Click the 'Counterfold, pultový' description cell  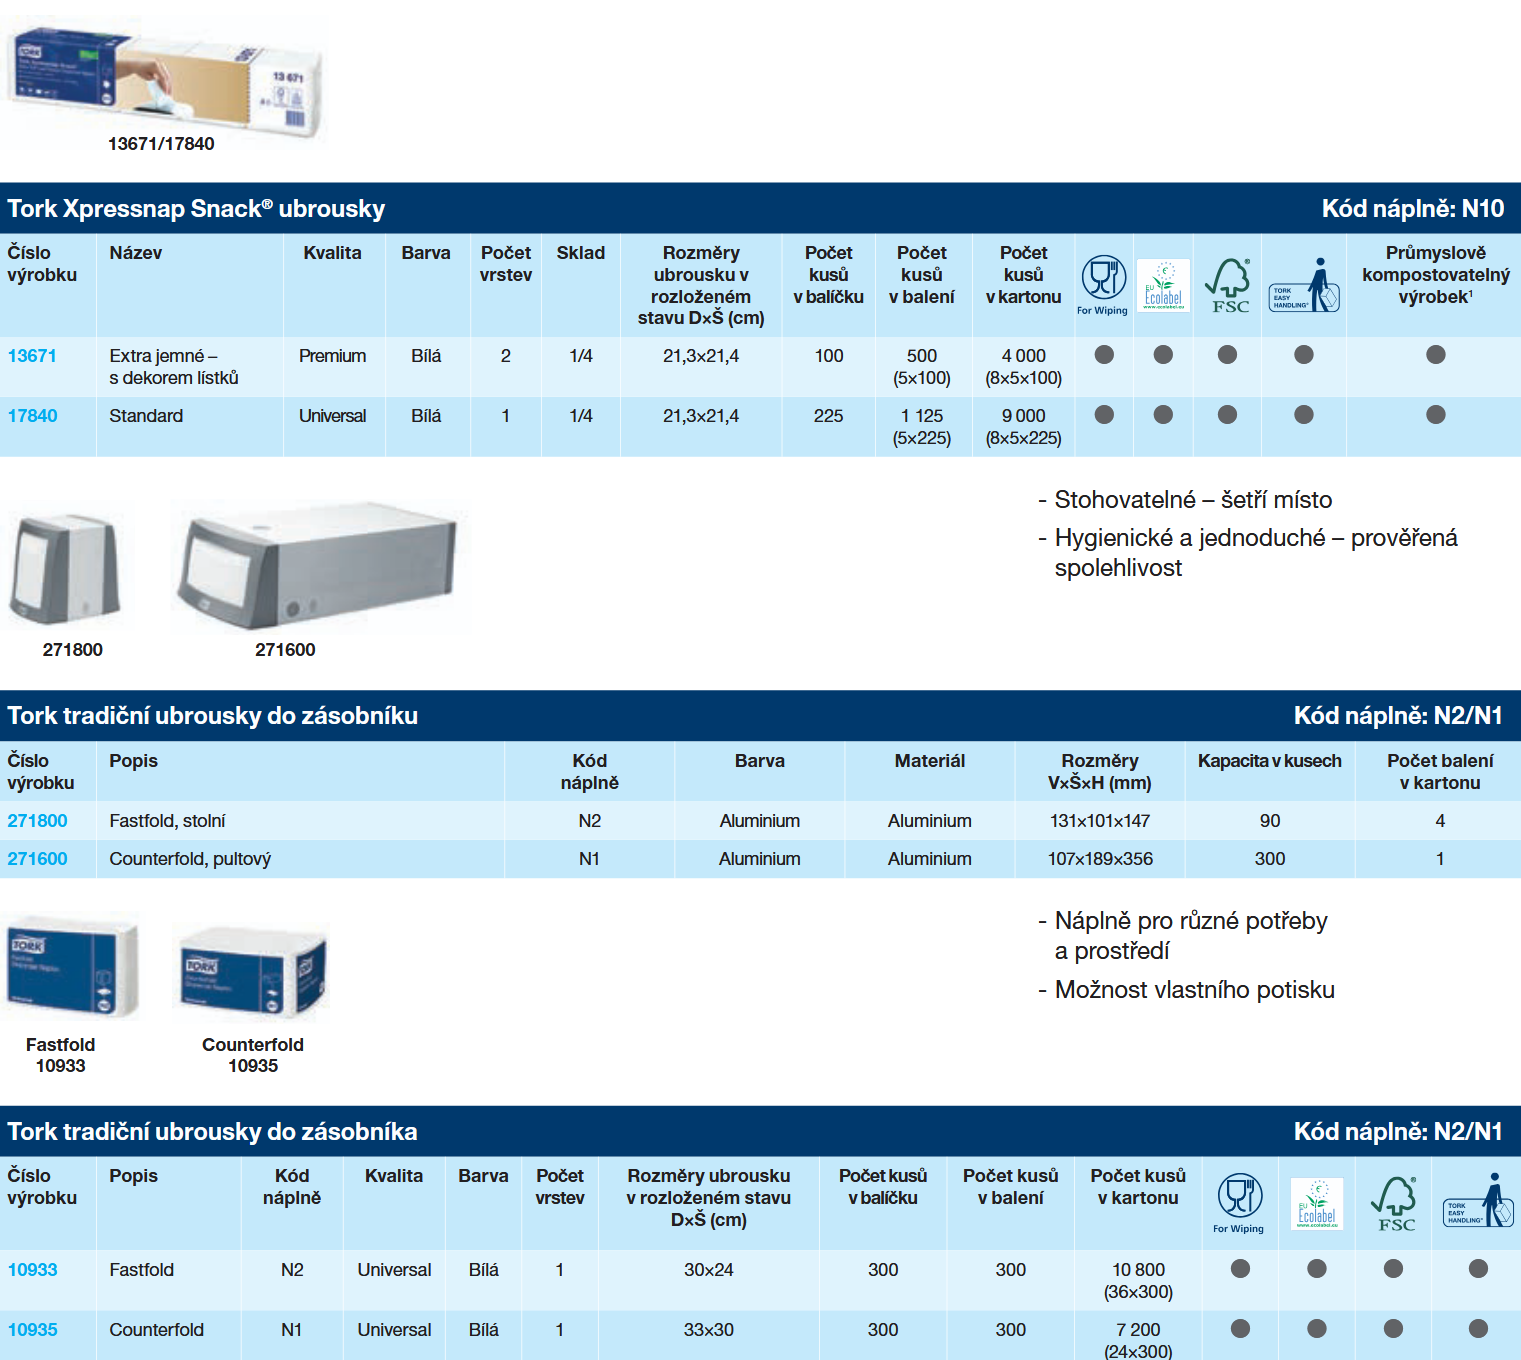(190, 859)
